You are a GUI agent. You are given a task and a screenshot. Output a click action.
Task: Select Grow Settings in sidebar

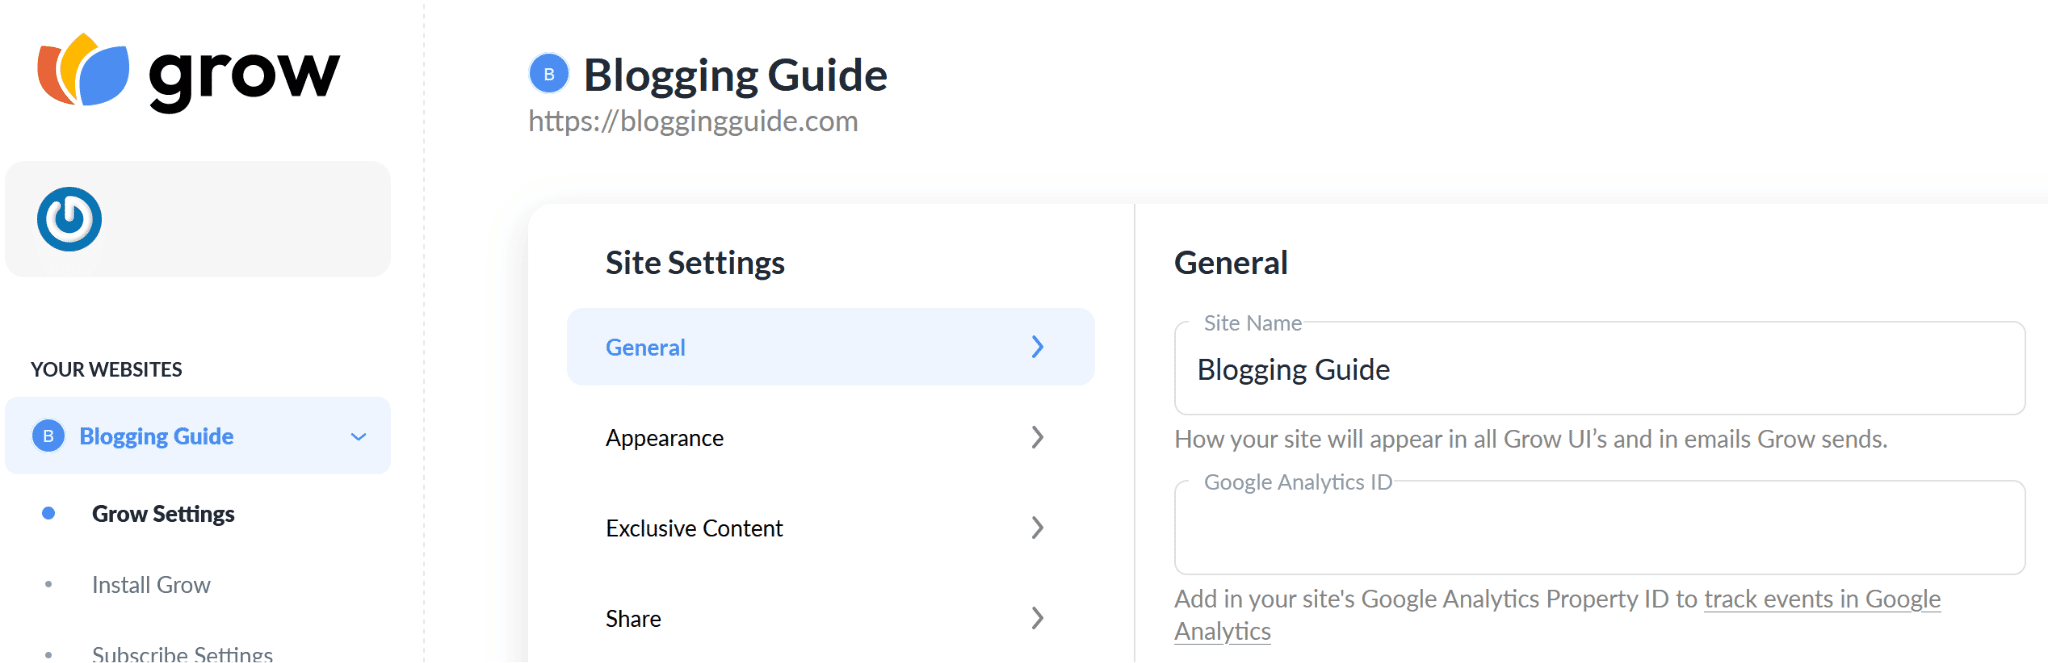[x=163, y=514]
